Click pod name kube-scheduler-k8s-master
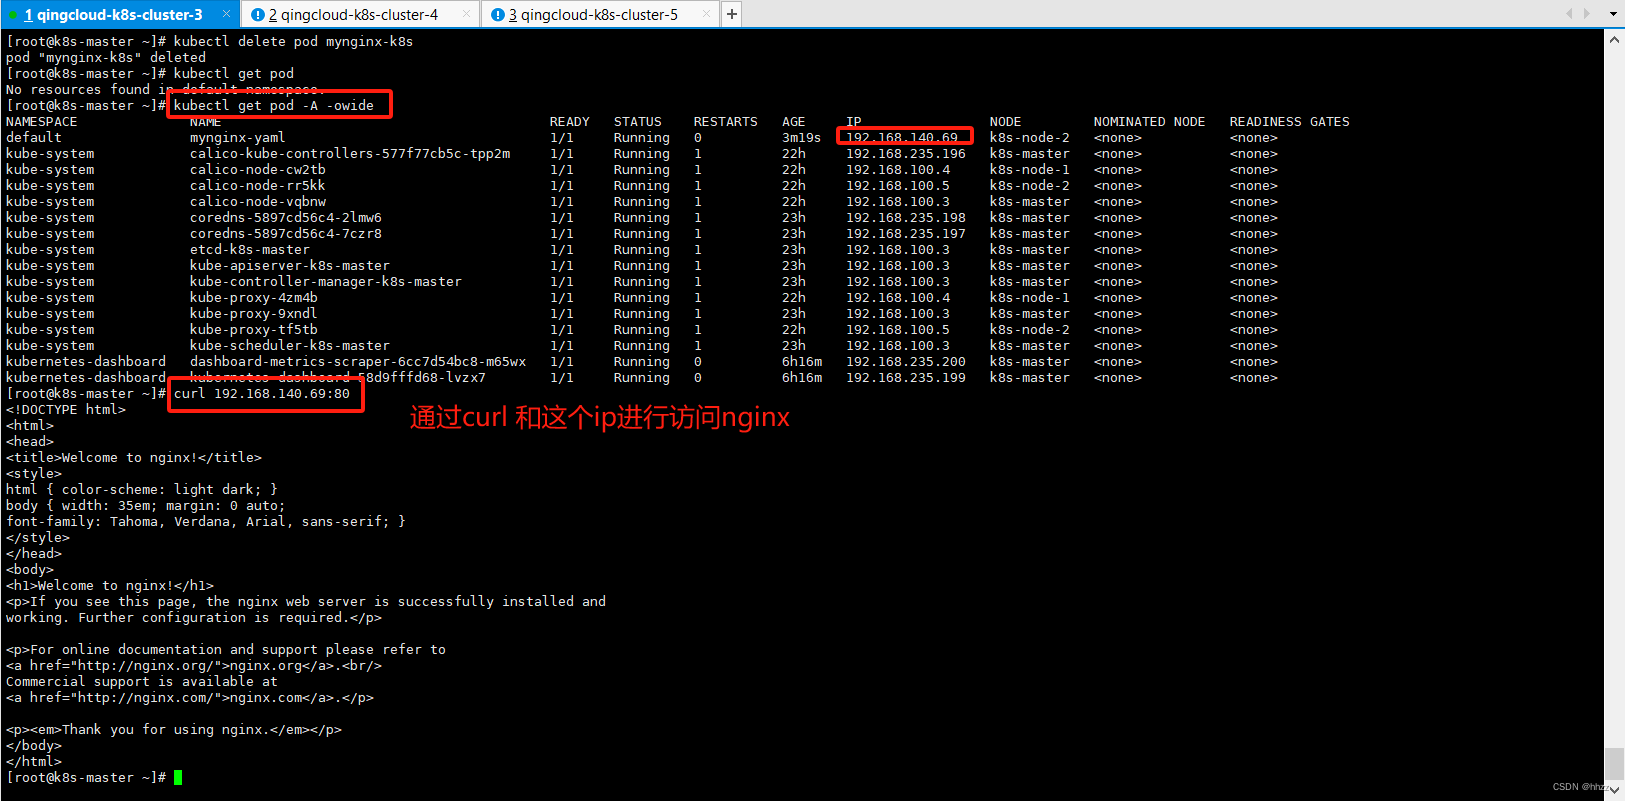1625x801 pixels. [x=289, y=346]
